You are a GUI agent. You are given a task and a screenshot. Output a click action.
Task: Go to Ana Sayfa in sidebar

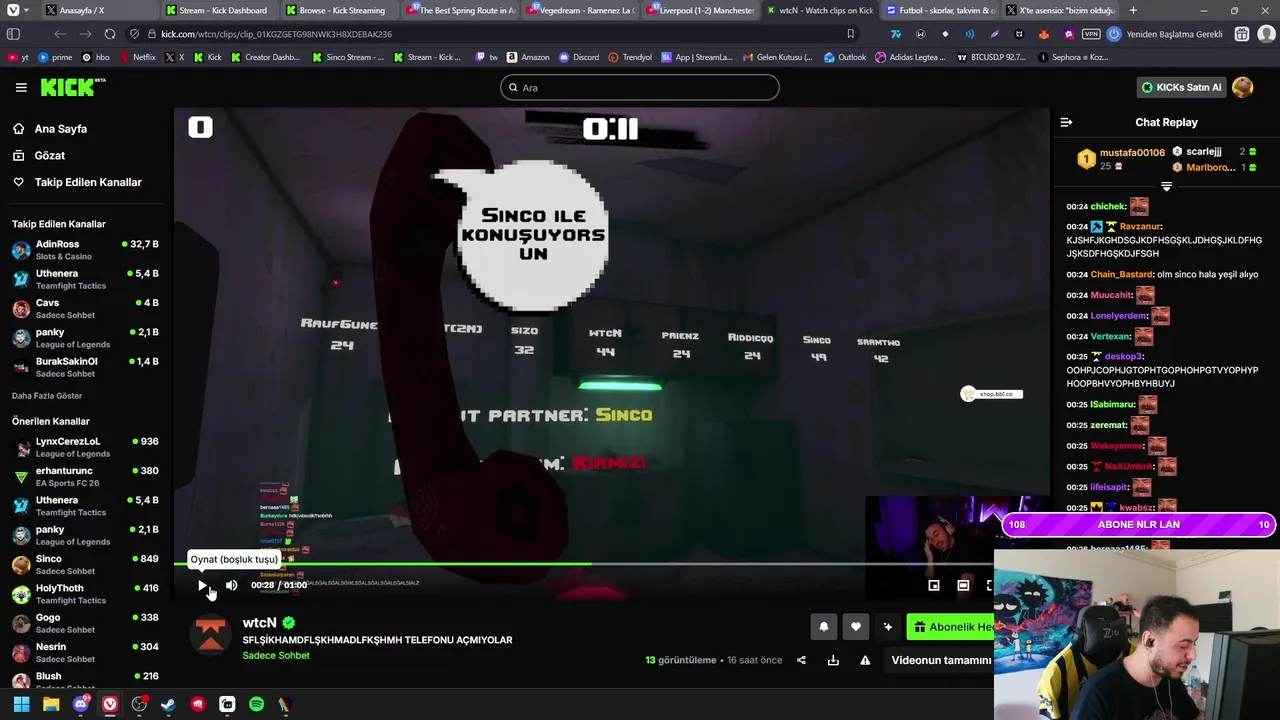tap(61, 129)
